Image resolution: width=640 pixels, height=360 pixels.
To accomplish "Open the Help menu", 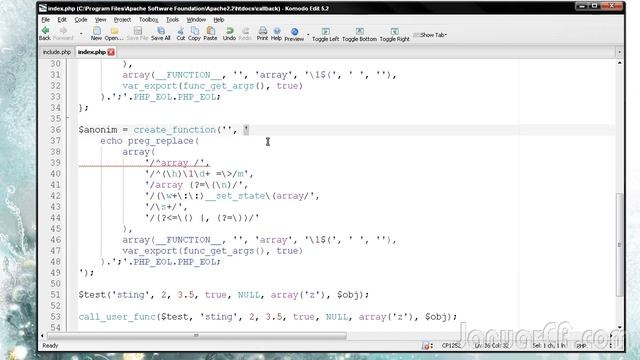I will pyautogui.click(x=219, y=20).
